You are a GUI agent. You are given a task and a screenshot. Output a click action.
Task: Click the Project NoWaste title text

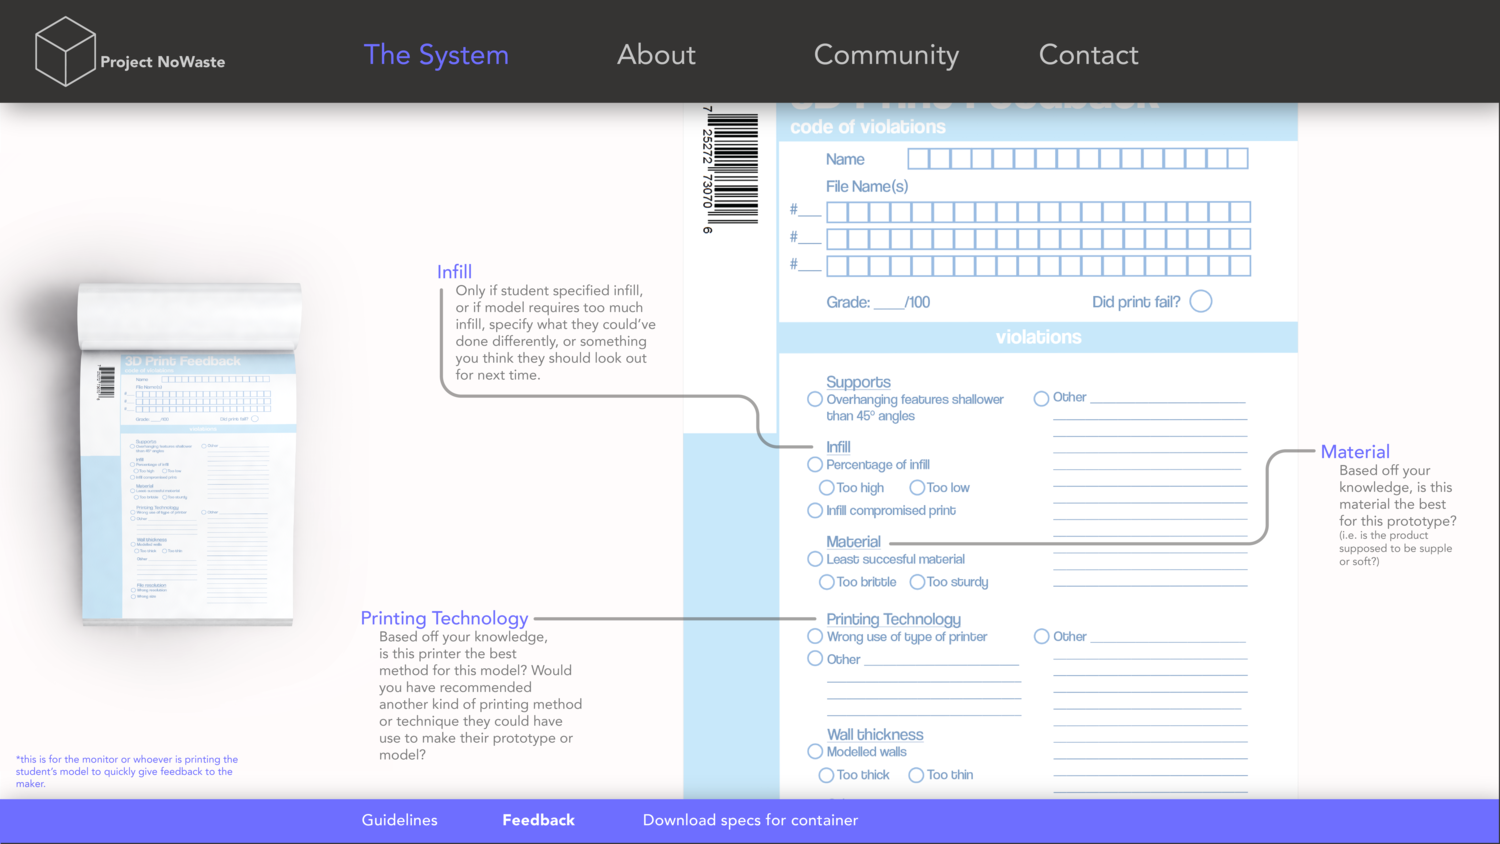point(162,62)
